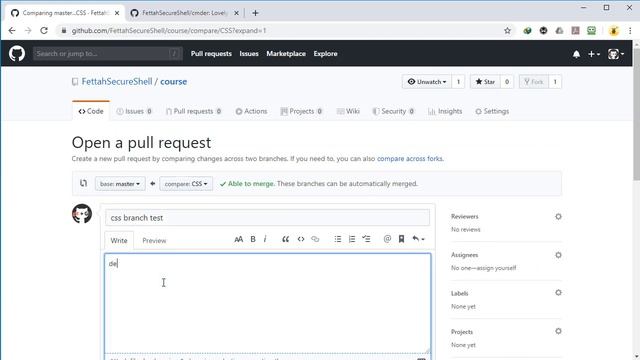Mention a user with the @ icon
Image resolution: width=640 pixels, height=360 pixels.
387,239
